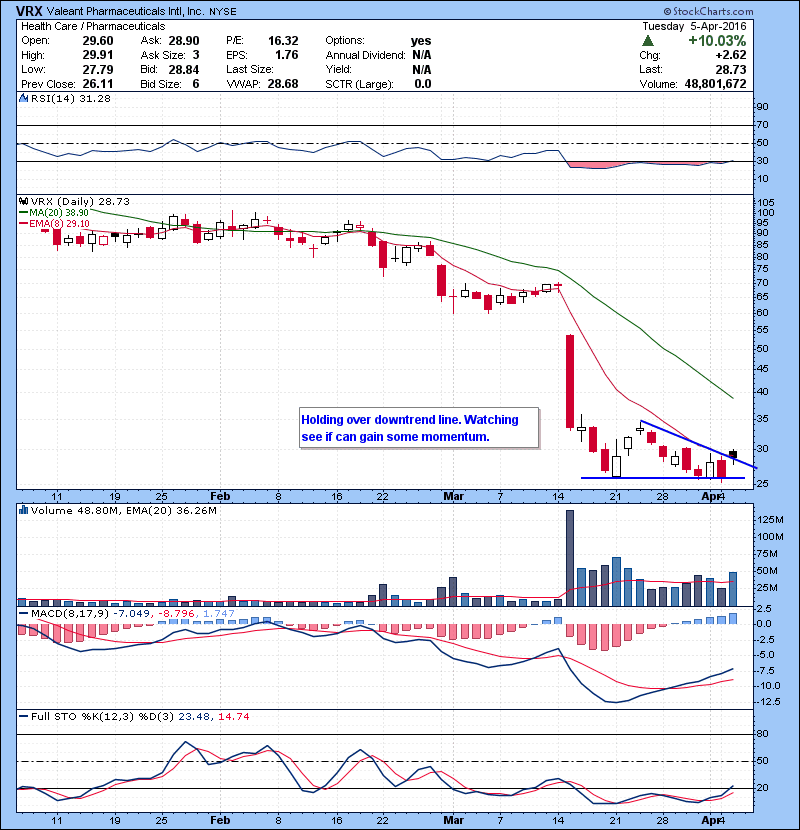Click the Ask Size value 3
Image resolution: width=800 pixels, height=830 pixels.
[196, 55]
